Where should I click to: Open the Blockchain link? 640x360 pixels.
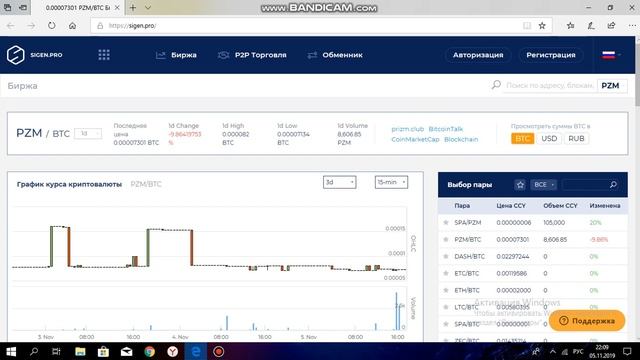click(x=461, y=139)
